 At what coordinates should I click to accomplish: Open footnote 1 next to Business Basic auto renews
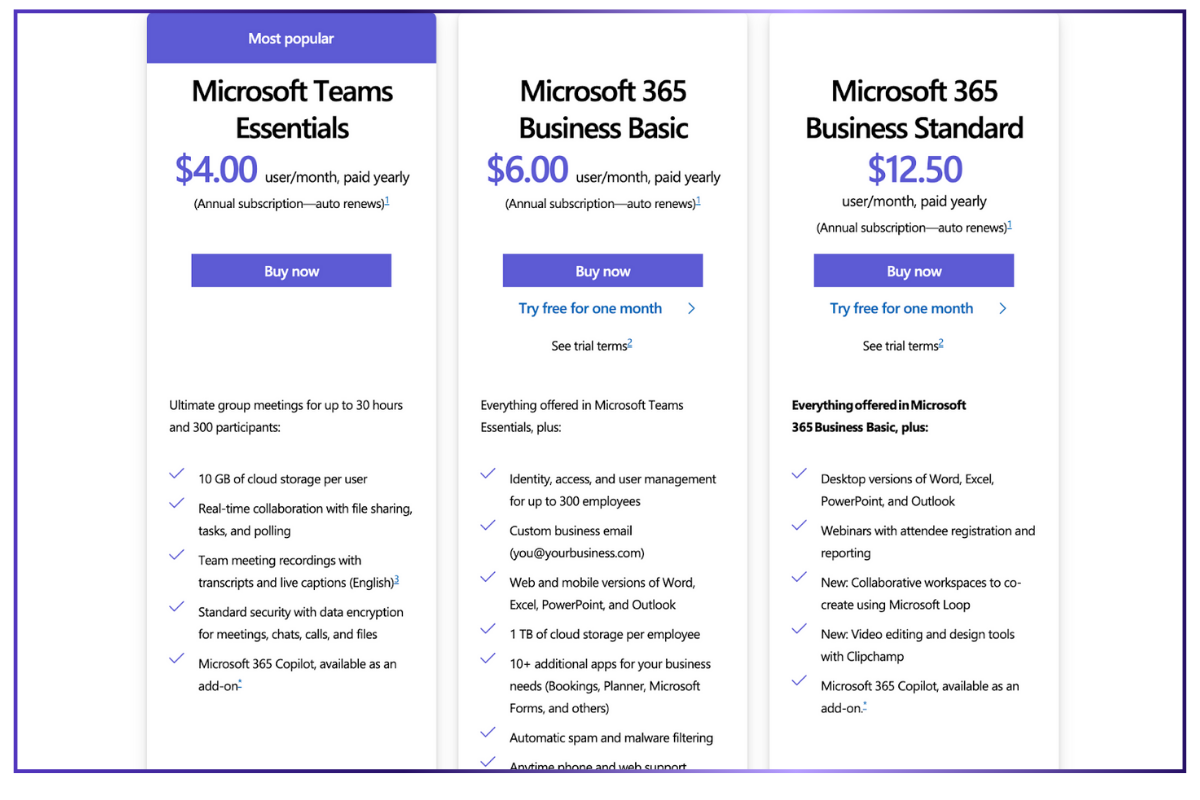pos(698,201)
